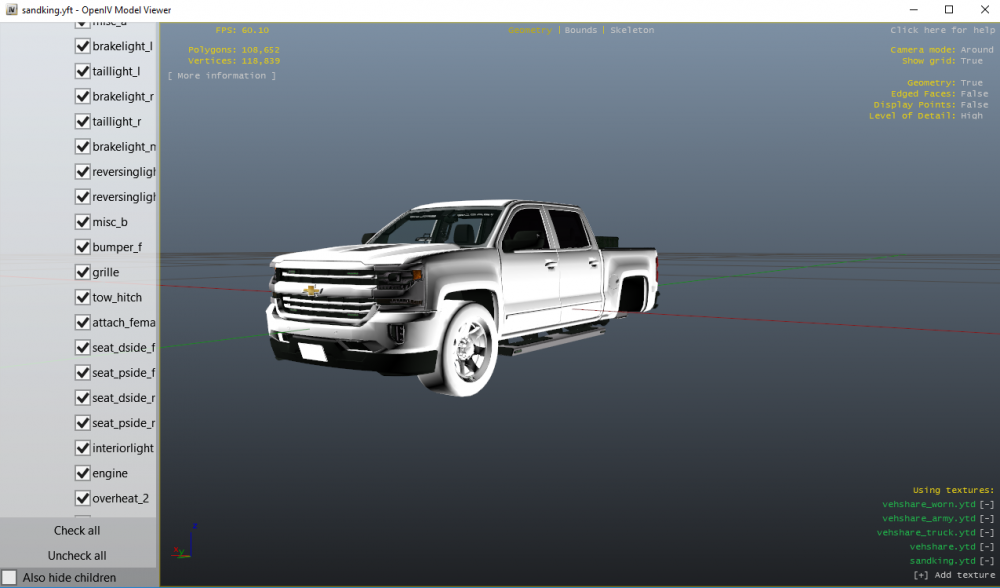Image resolution: width=1000 pixels, height=588 pixels.
Task: Maximize the OpenIV Model Viewer window
Action: [949, 10]
